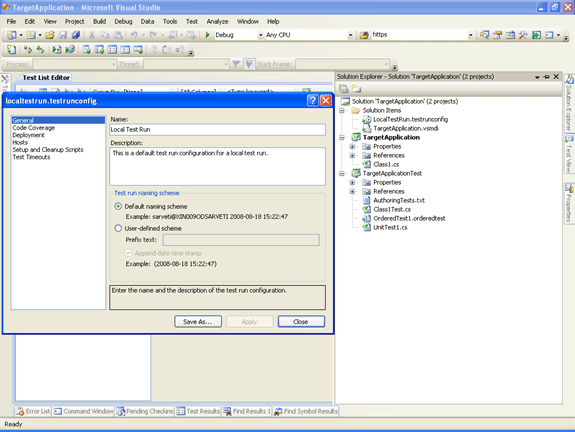Select Deployment in the settings list

tap(29, 135)
